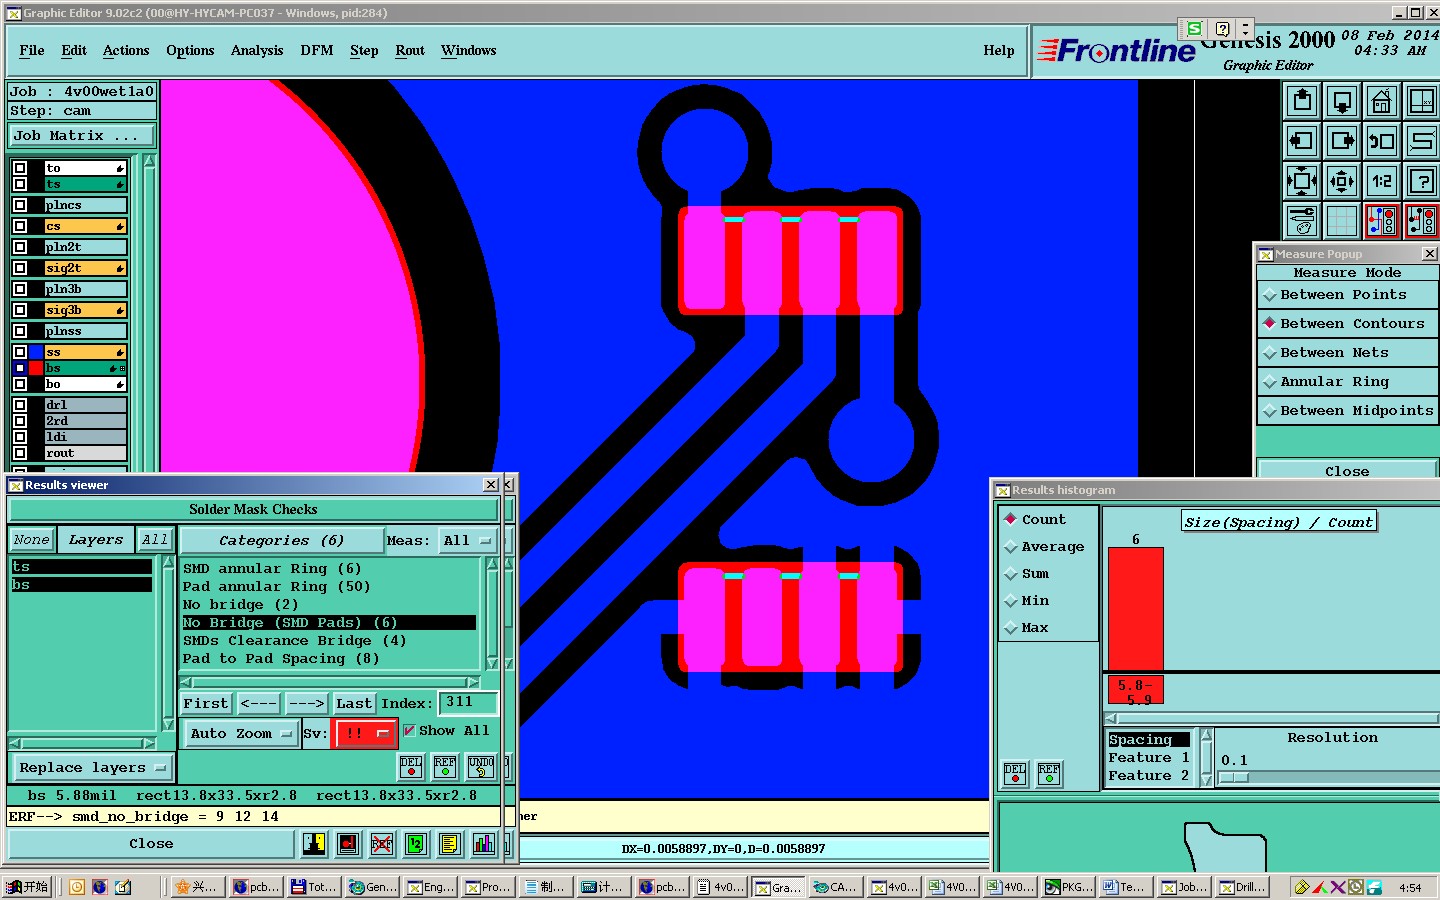Open the Windows menu

[469, 51]
